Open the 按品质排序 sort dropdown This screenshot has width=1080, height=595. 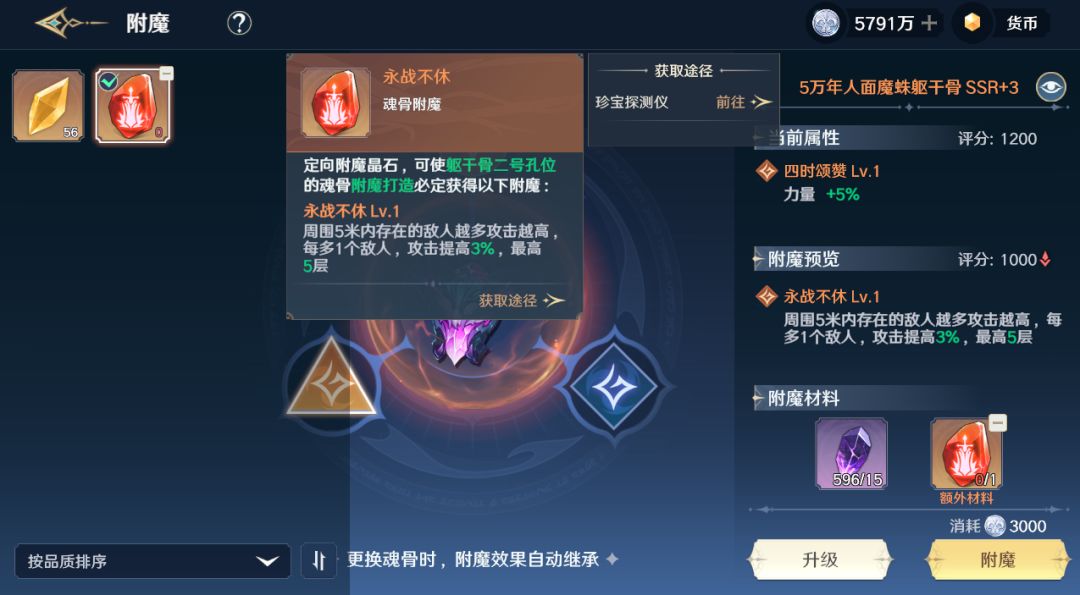(152, 561)
